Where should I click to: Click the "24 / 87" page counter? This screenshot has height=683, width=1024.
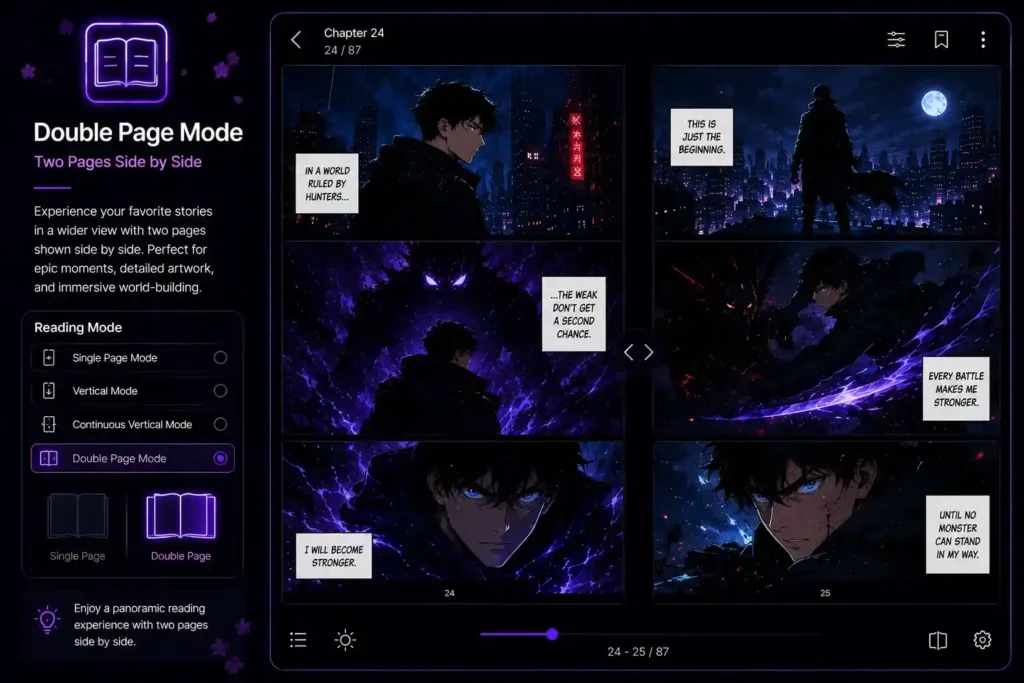click(x=343, y=50)
